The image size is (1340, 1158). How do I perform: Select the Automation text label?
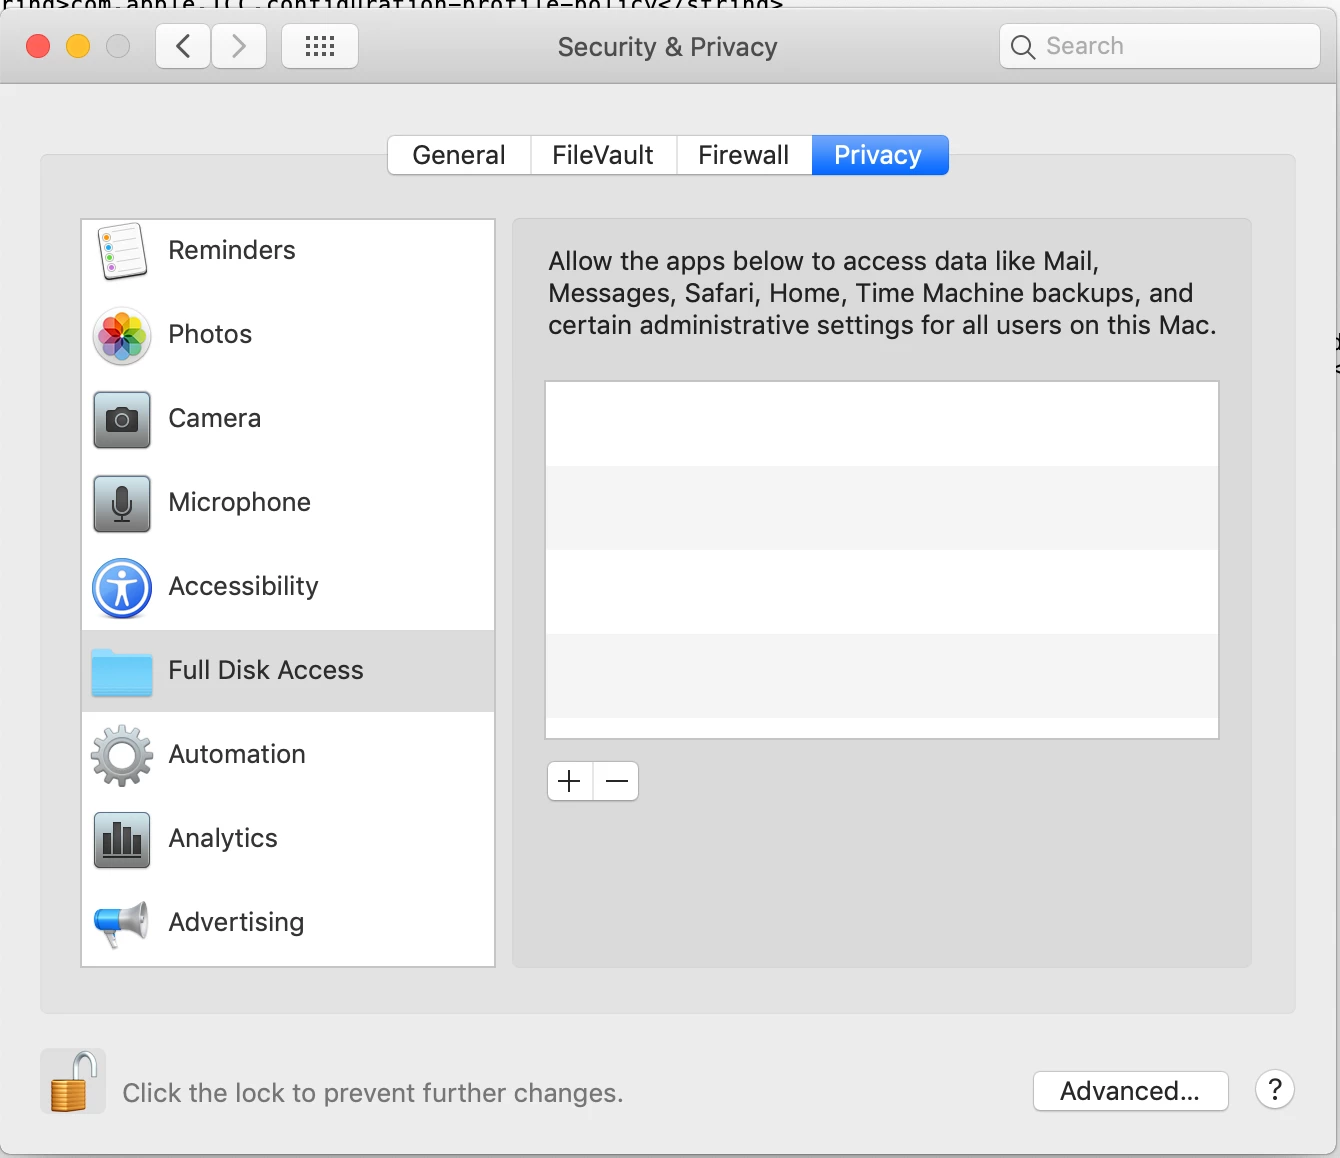(x=237, y=754)
